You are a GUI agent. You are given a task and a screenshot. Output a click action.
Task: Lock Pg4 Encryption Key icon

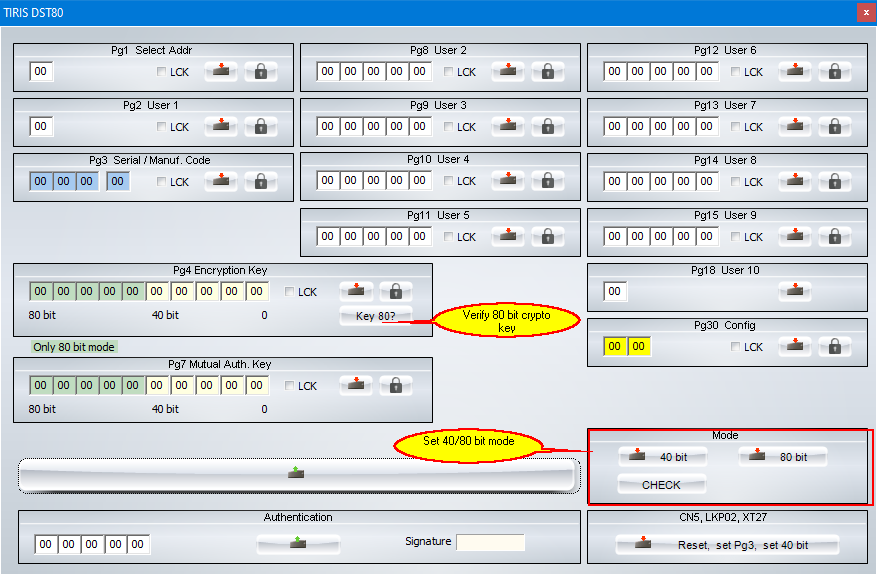tap(395, 291)
